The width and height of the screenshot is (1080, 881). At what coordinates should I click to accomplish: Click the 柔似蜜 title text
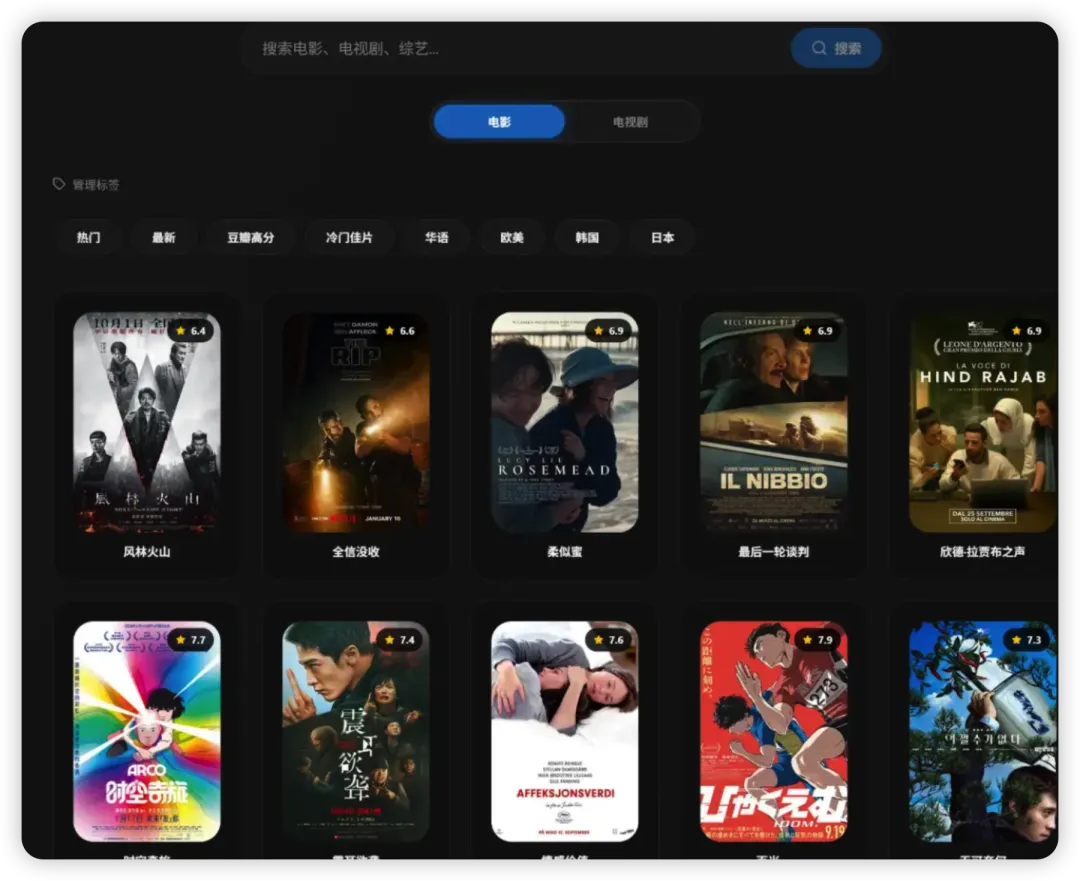coord(565,552)
